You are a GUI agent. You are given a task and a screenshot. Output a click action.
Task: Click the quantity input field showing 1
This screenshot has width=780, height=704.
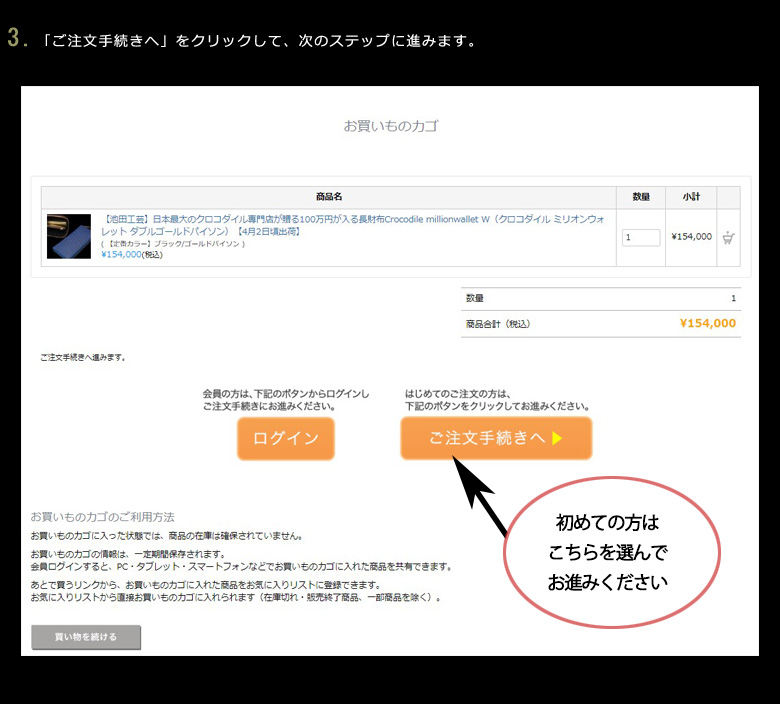pos(641,238)
